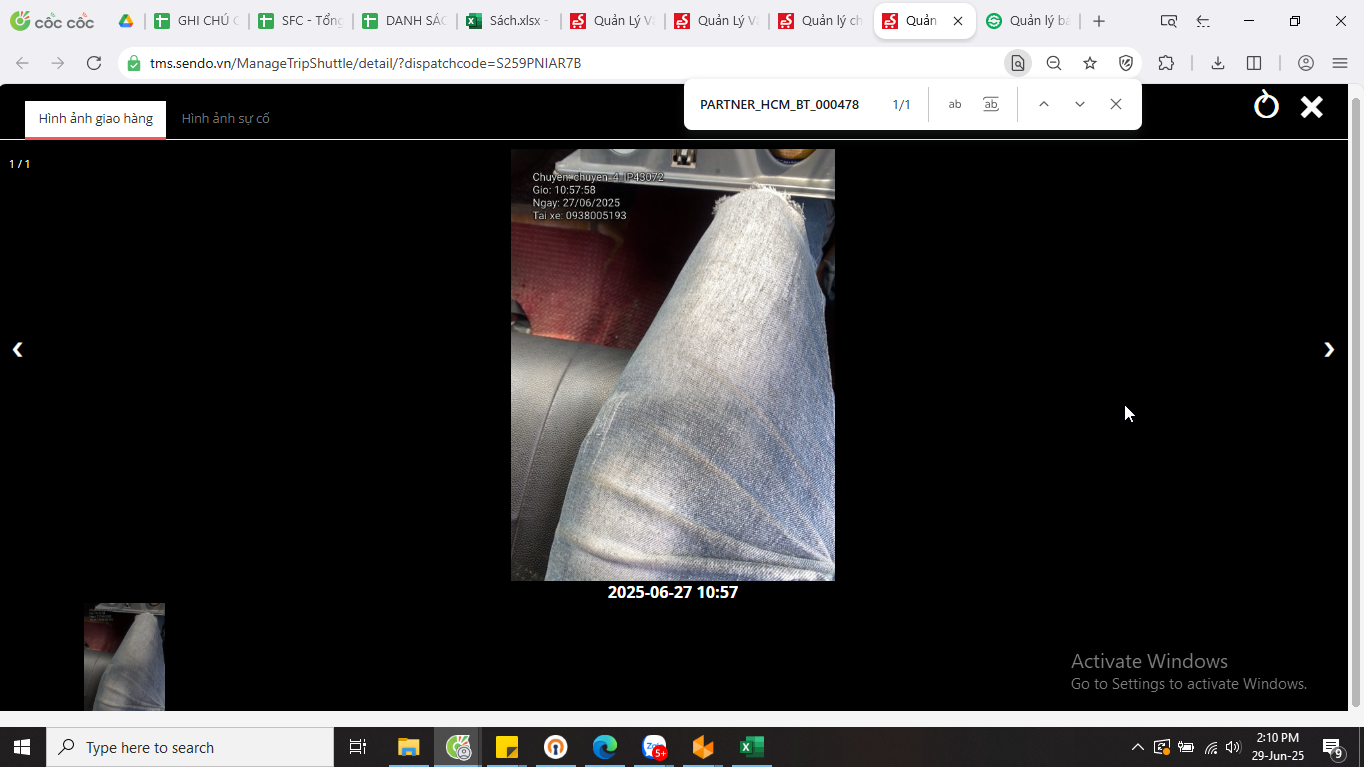Open Microsoft Edge from taskbar
The height and width of the screenshot is (767, 1364).
point(604,747)
